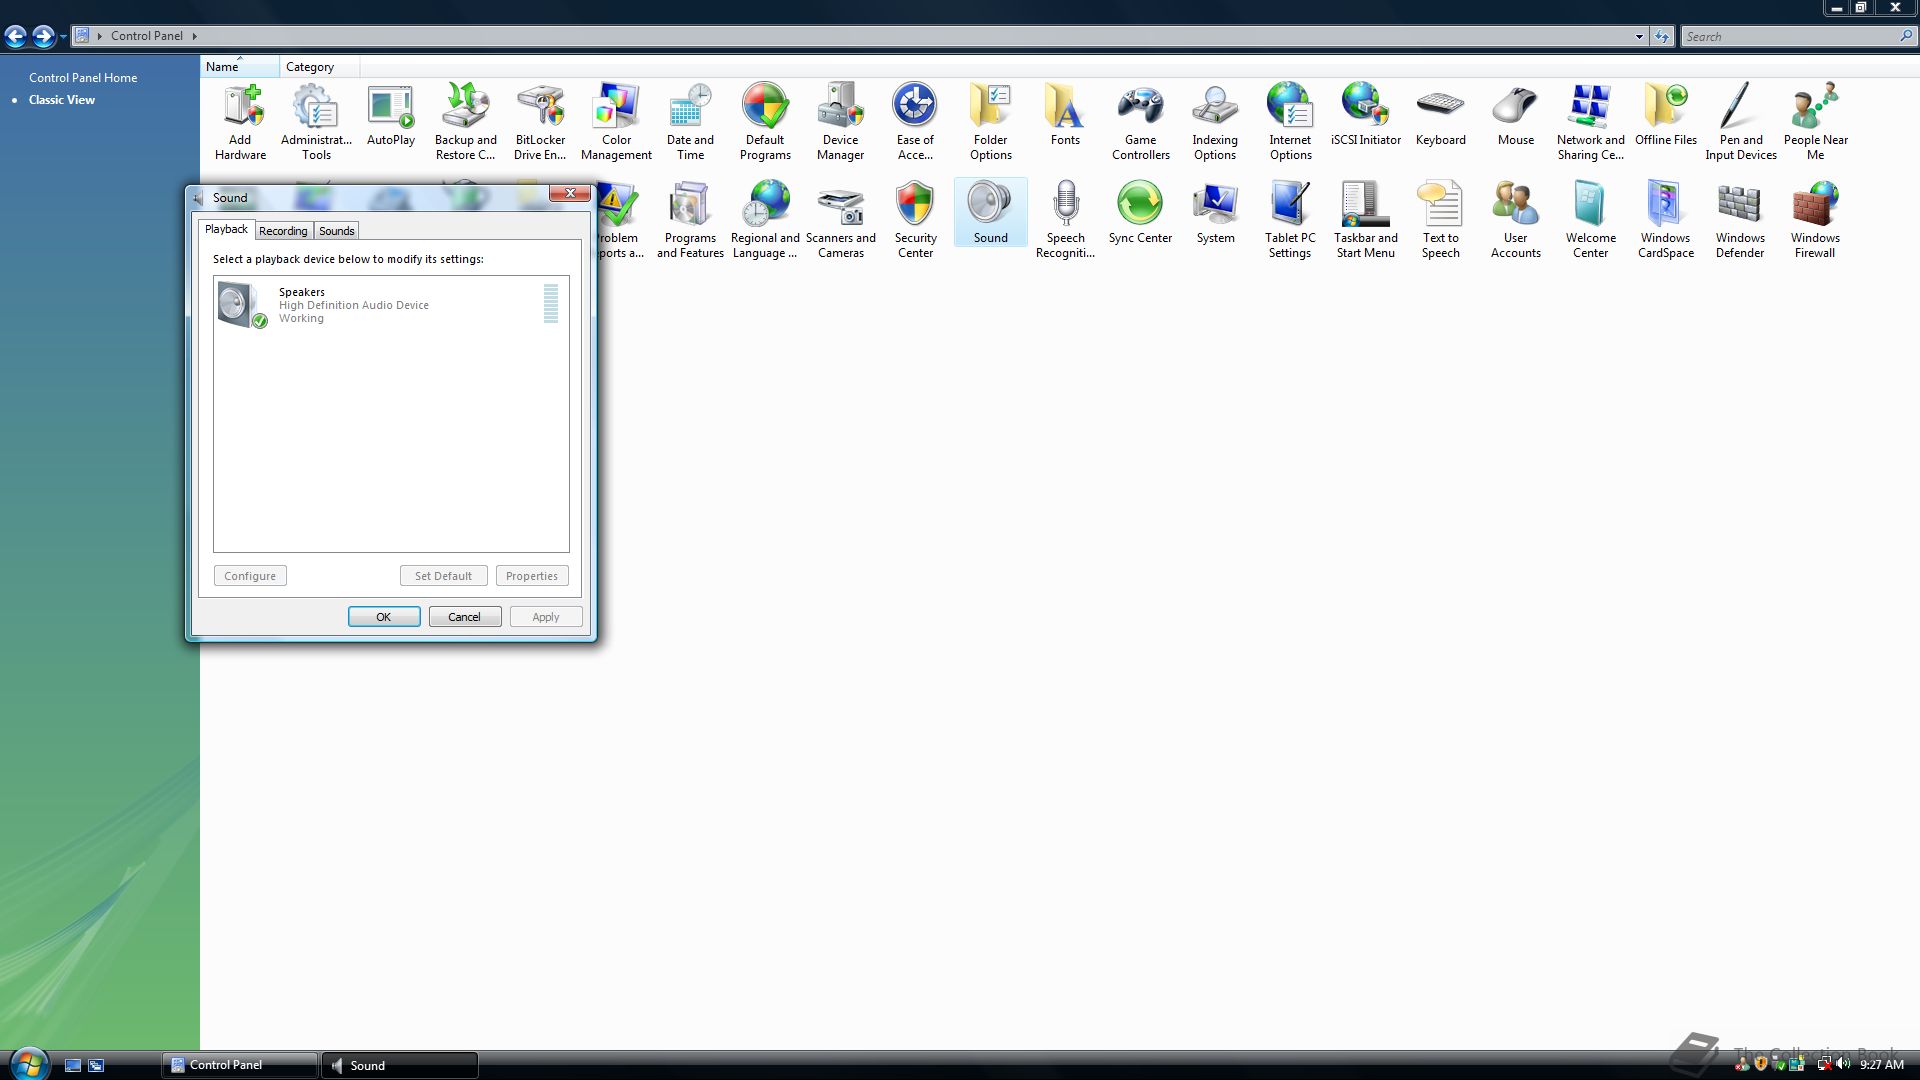Click the Back navigation button
The height and width of the screenshot is (1080, 1920).
[x=16, y=37]
